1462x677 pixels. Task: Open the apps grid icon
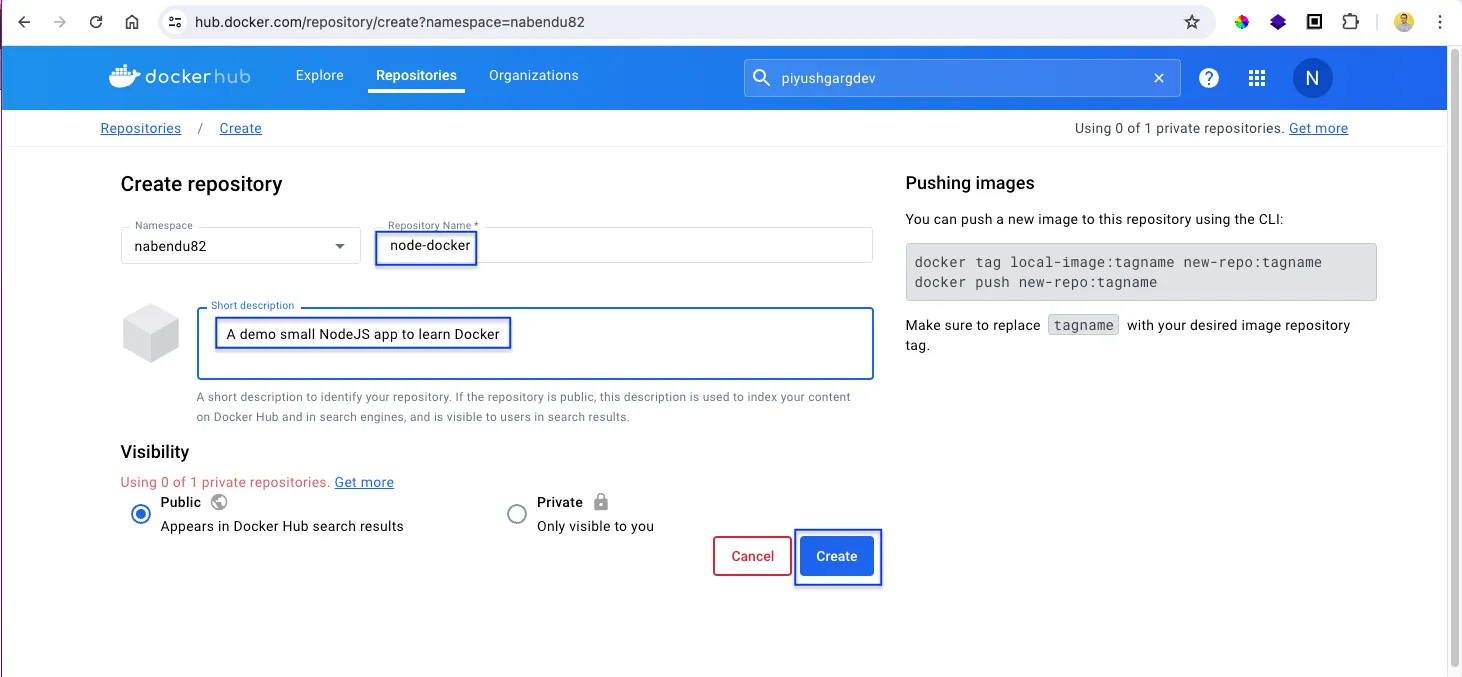click(x=1257, y=78)
